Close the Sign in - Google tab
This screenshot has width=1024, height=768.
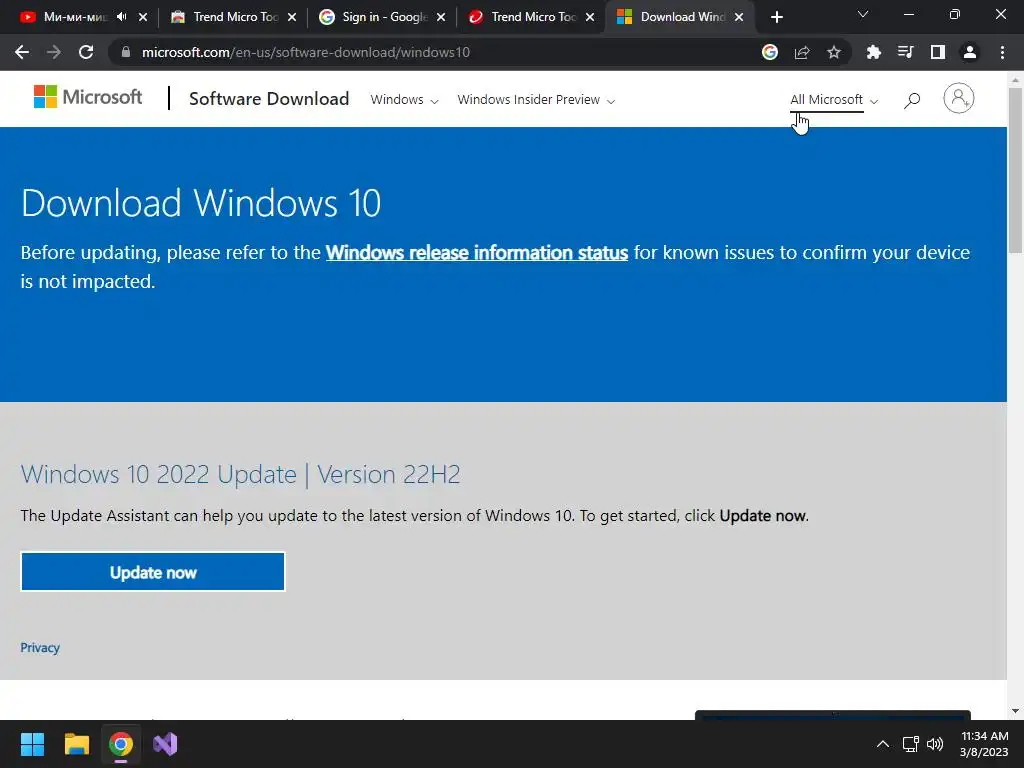[441, 17]
